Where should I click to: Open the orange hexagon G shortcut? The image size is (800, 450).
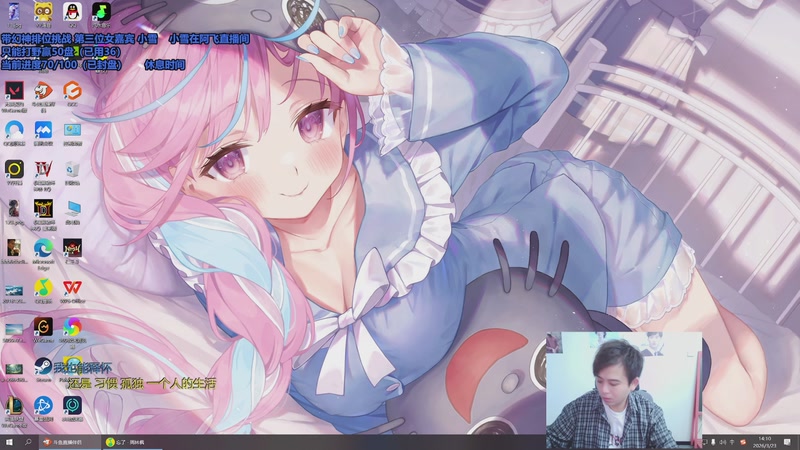point(72,93)
